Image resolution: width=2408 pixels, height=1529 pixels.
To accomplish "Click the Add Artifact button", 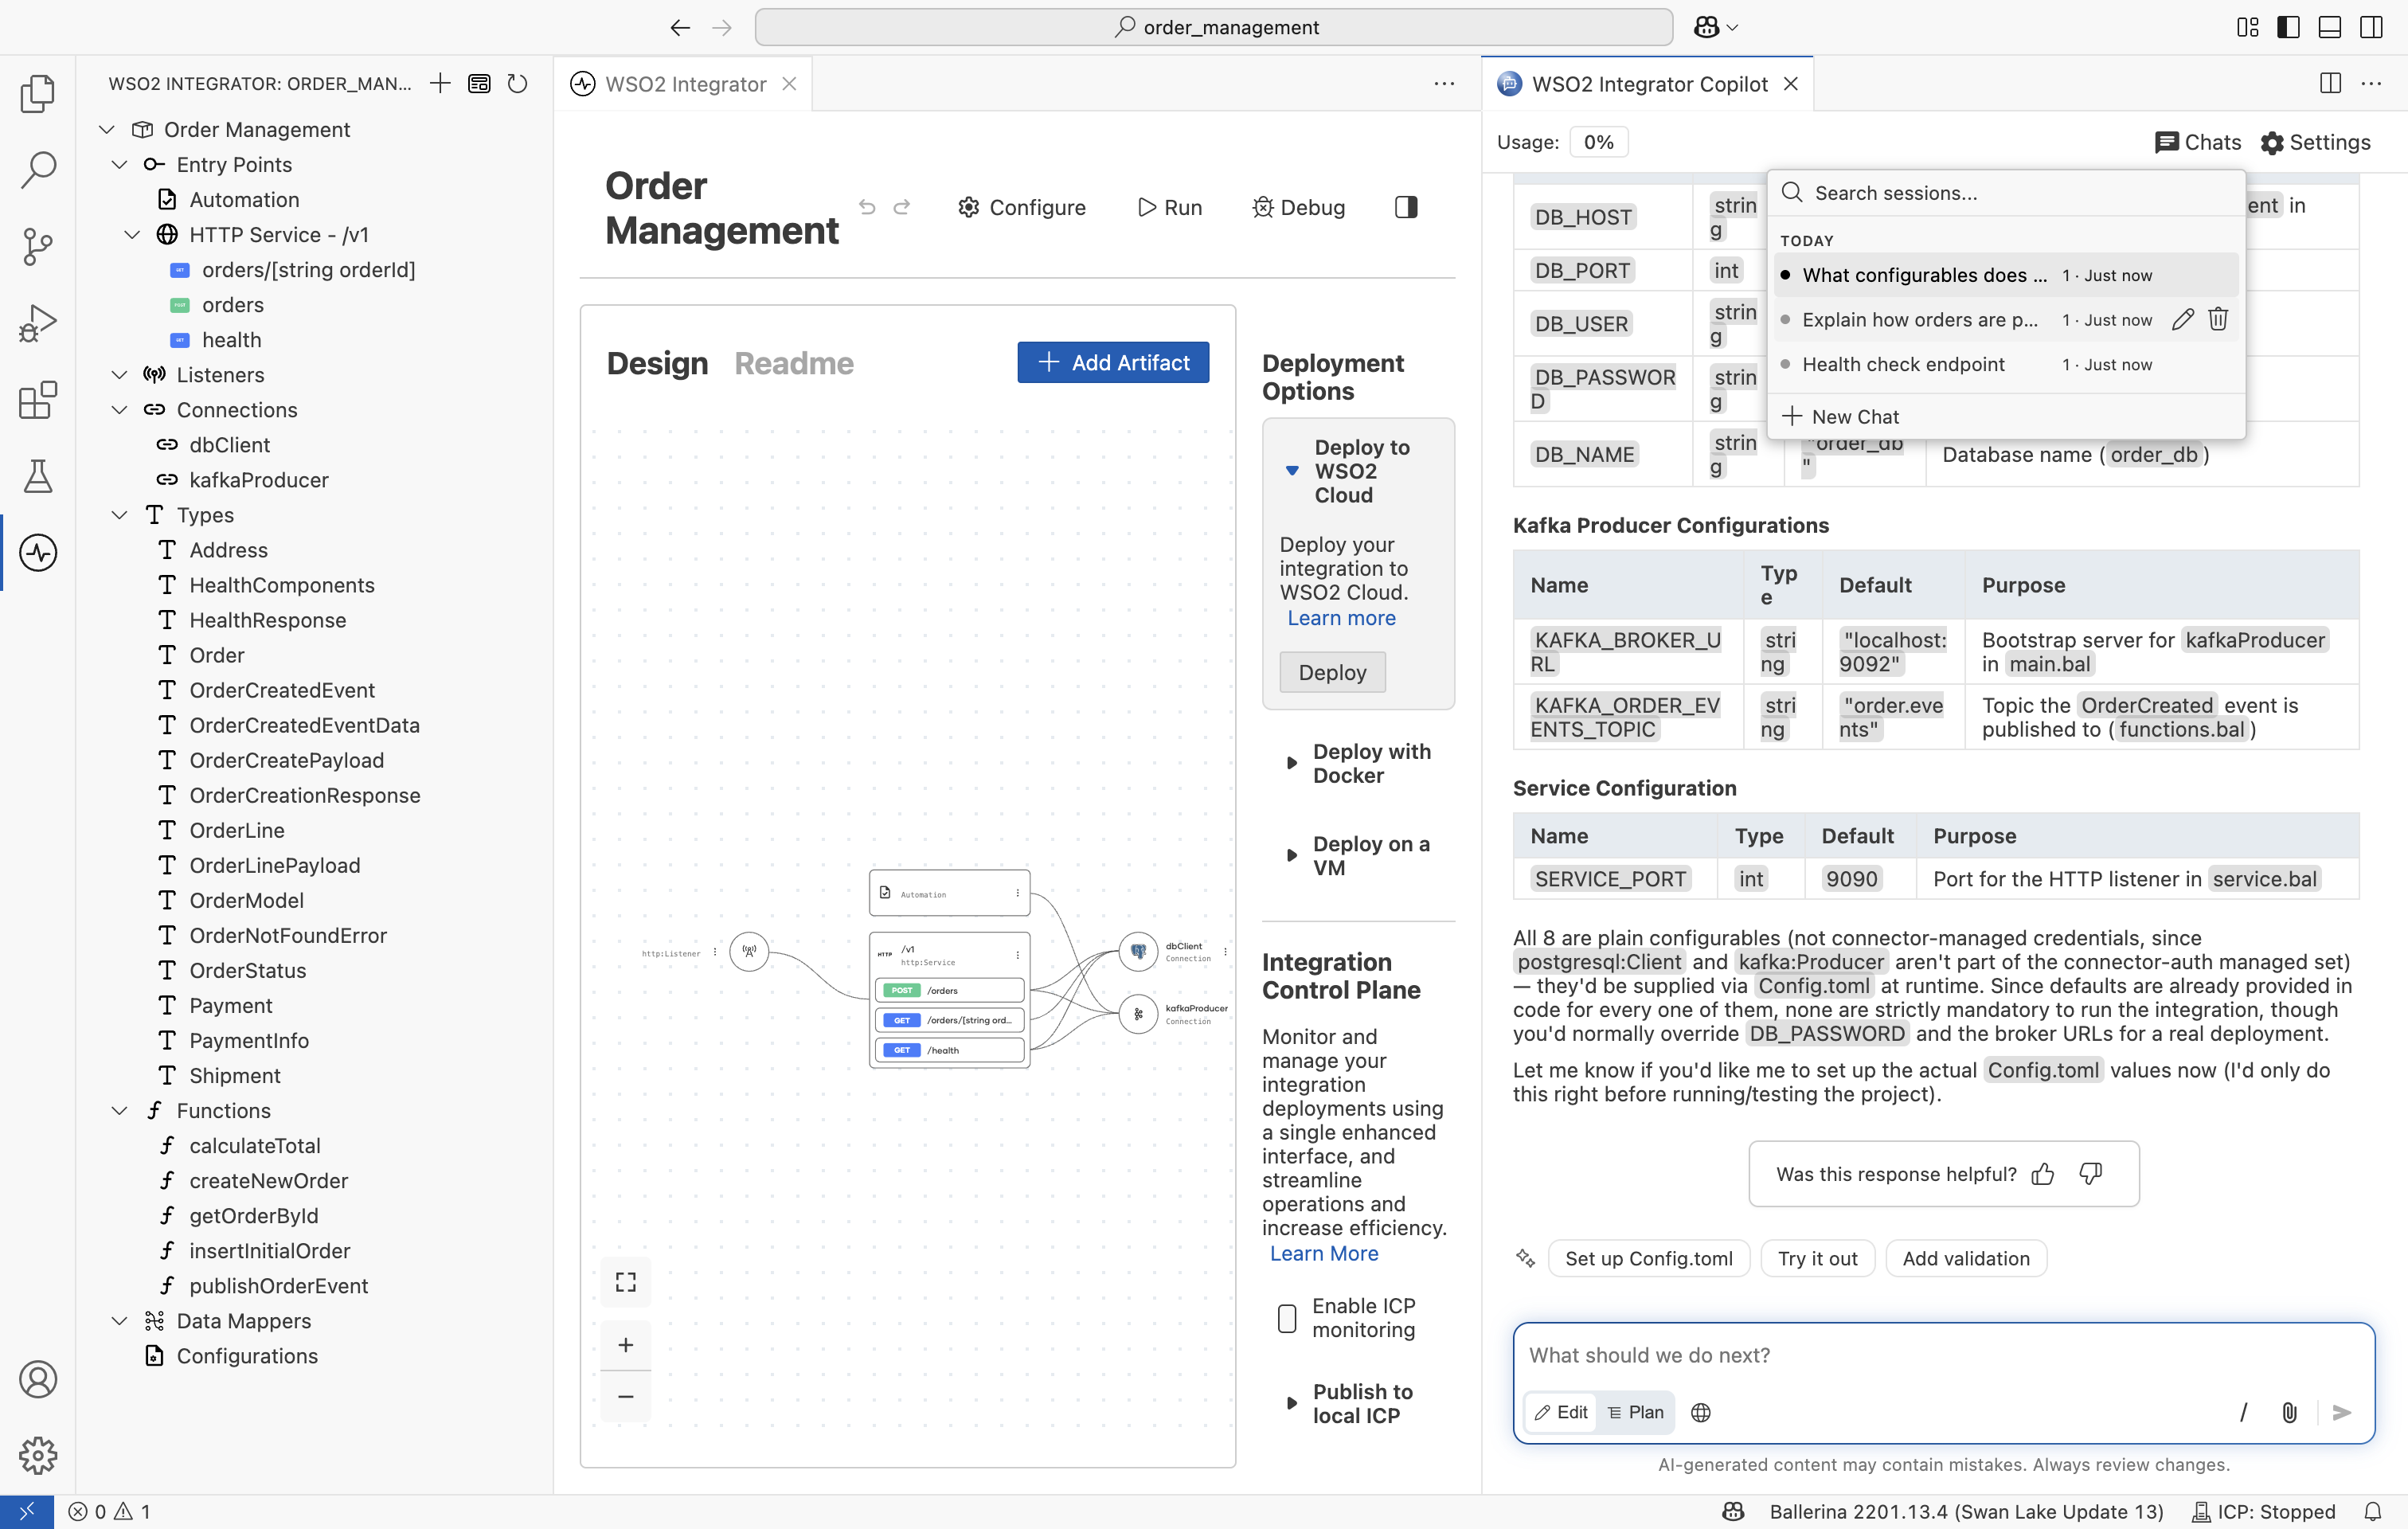I will click(1113, 362).
